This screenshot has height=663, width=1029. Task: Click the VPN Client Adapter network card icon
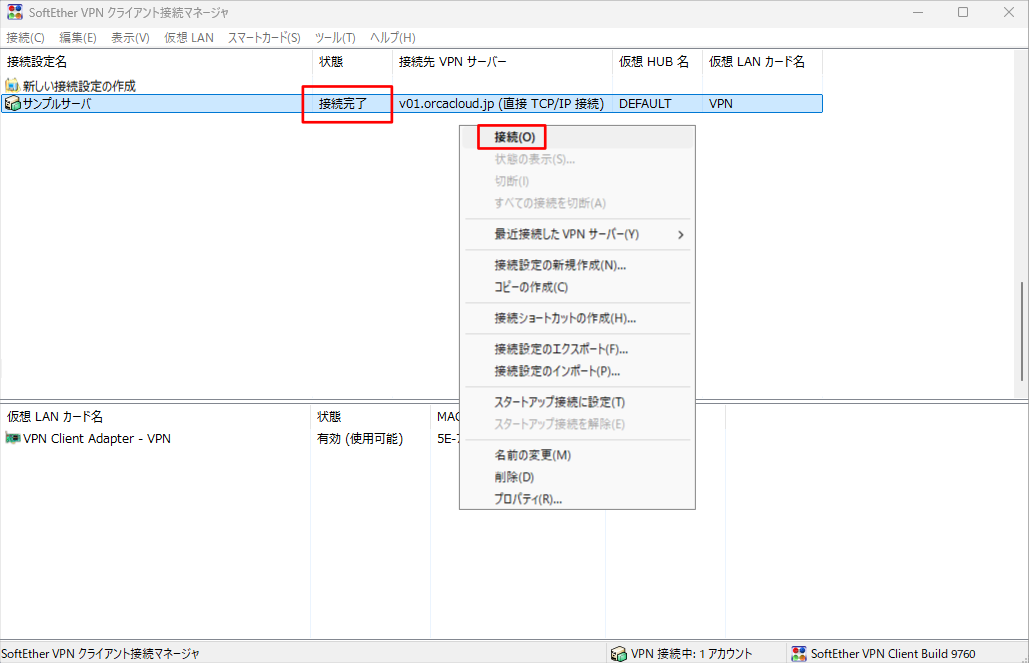pyautogui.click(x=12, y=438)
